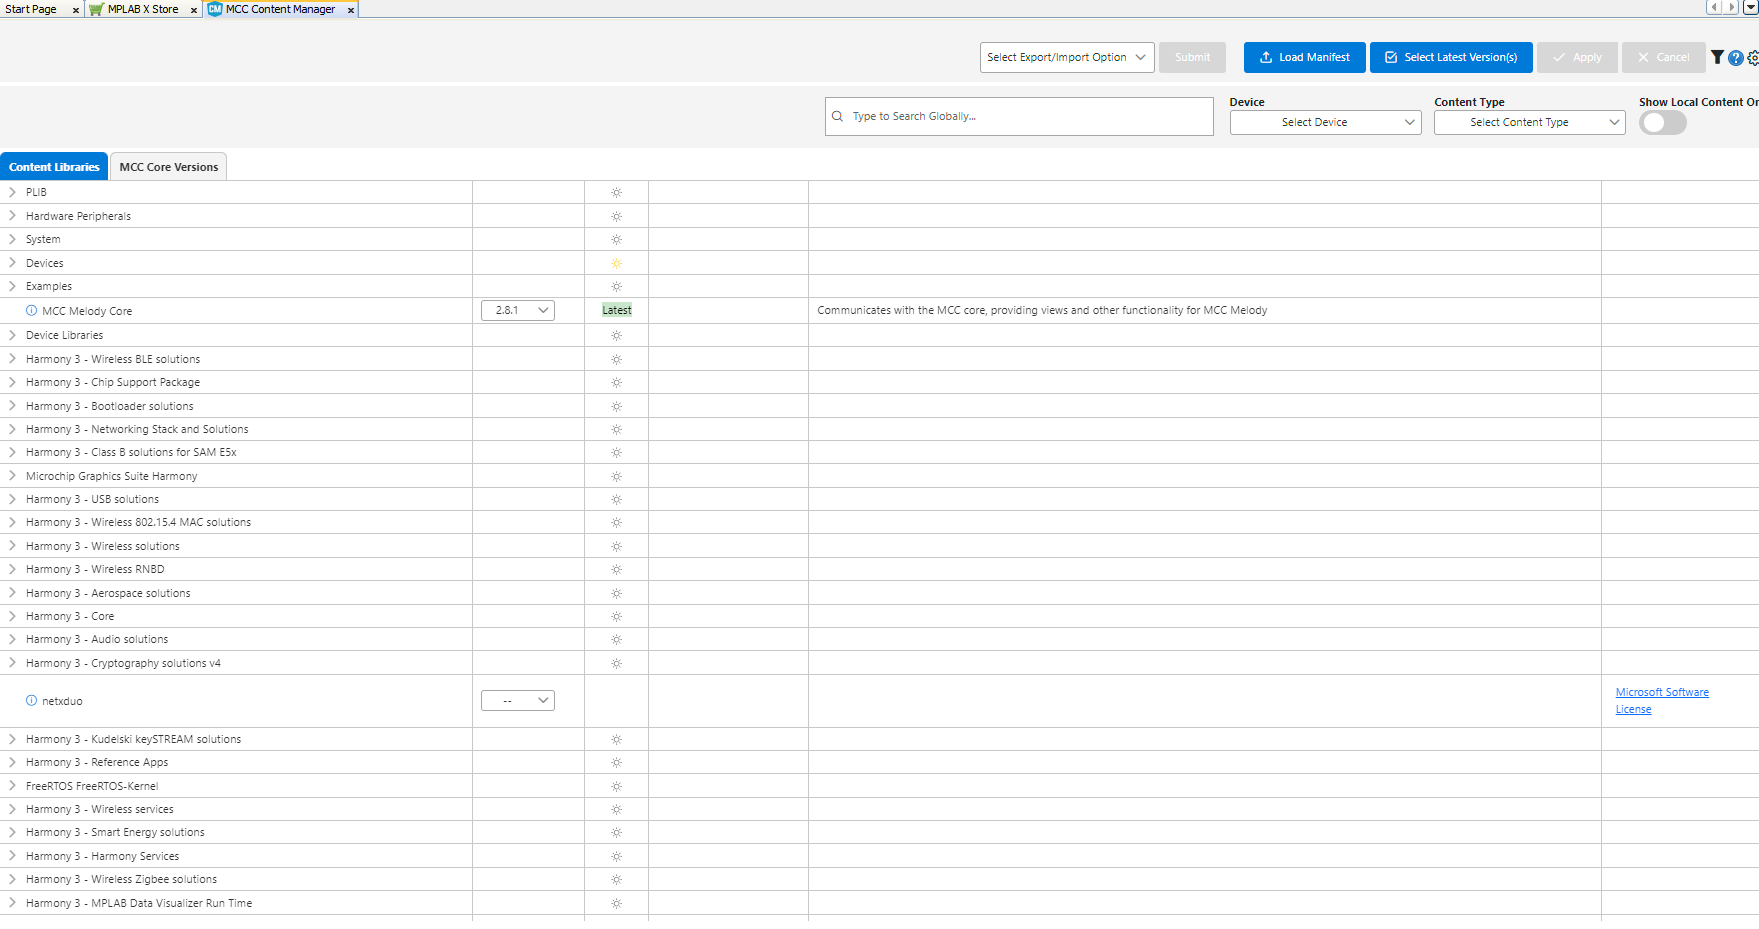
Task: Close the MPLAB X Store tab
Action: point(194,10)
